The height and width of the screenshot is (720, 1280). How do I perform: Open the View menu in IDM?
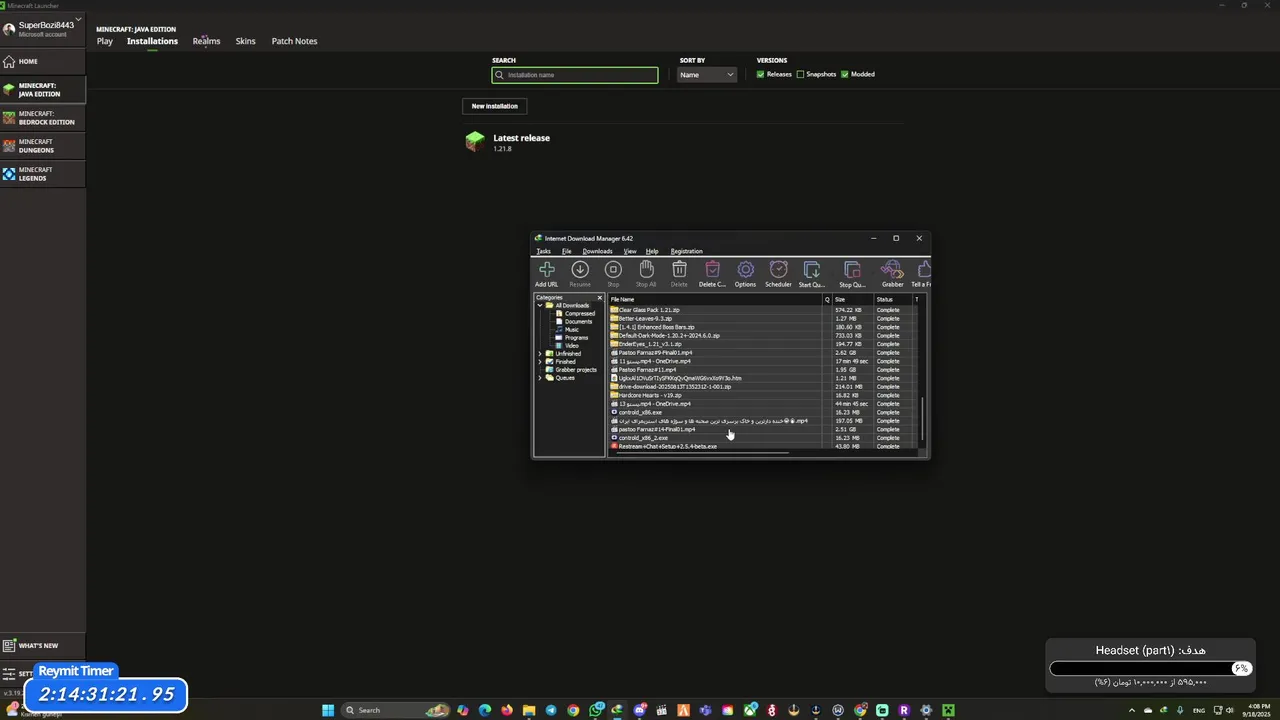630,251
